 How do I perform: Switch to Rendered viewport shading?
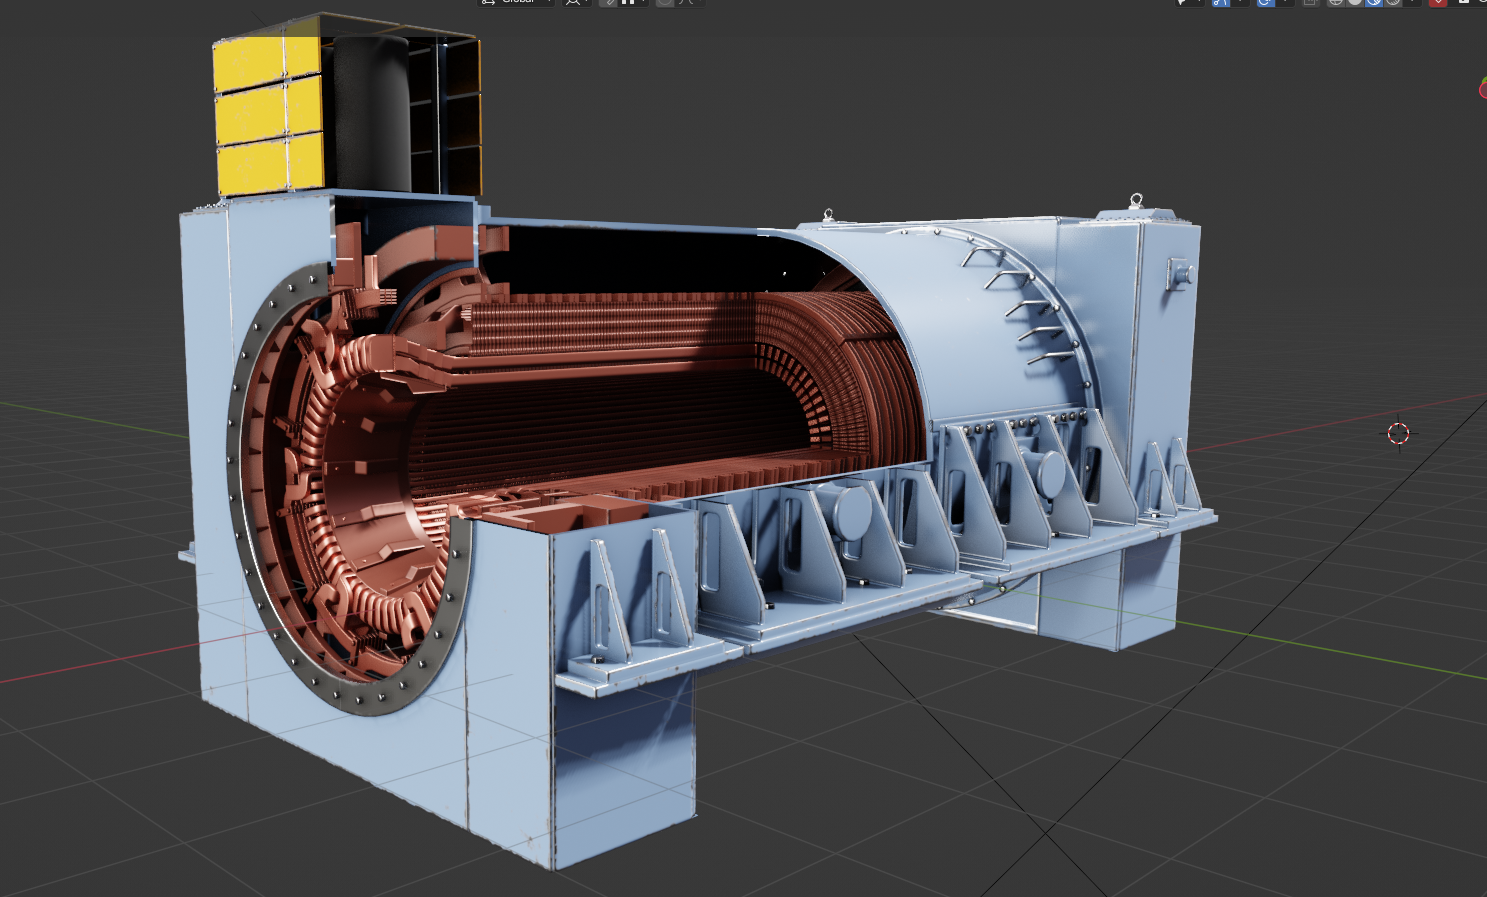click(1393, 2)
